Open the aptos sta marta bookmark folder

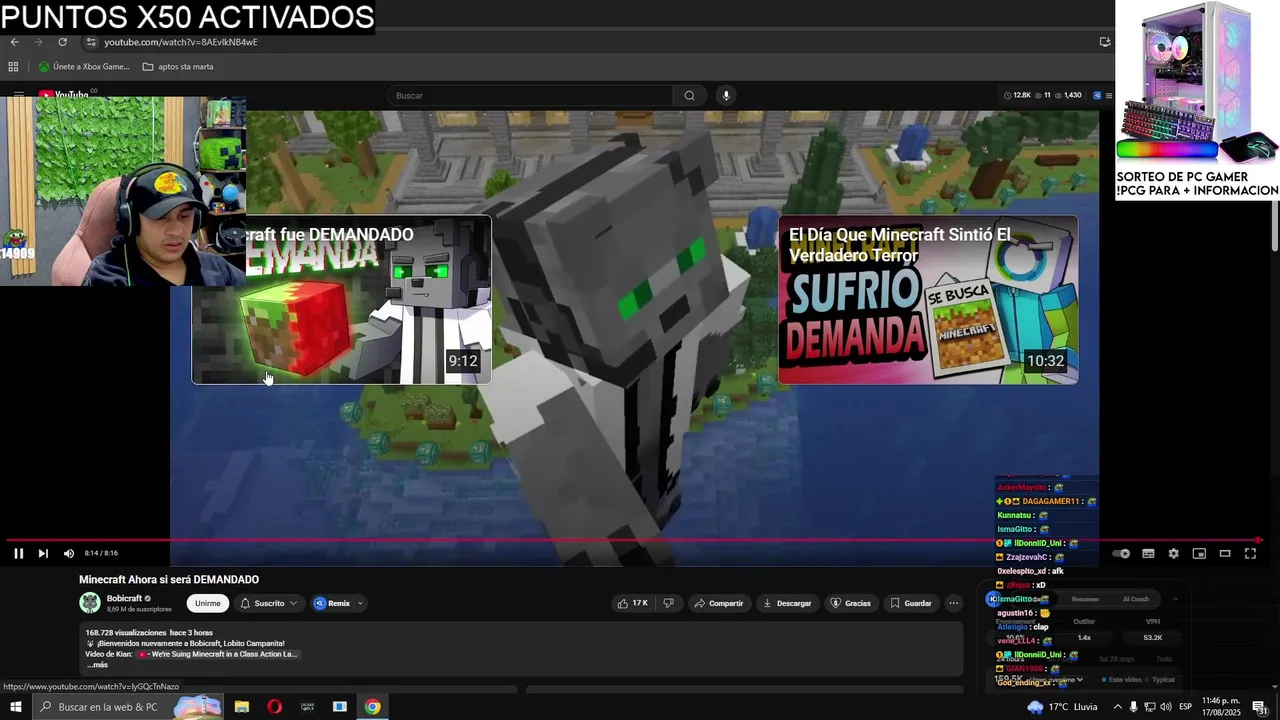pyautogui.click(x=178, y=67)
